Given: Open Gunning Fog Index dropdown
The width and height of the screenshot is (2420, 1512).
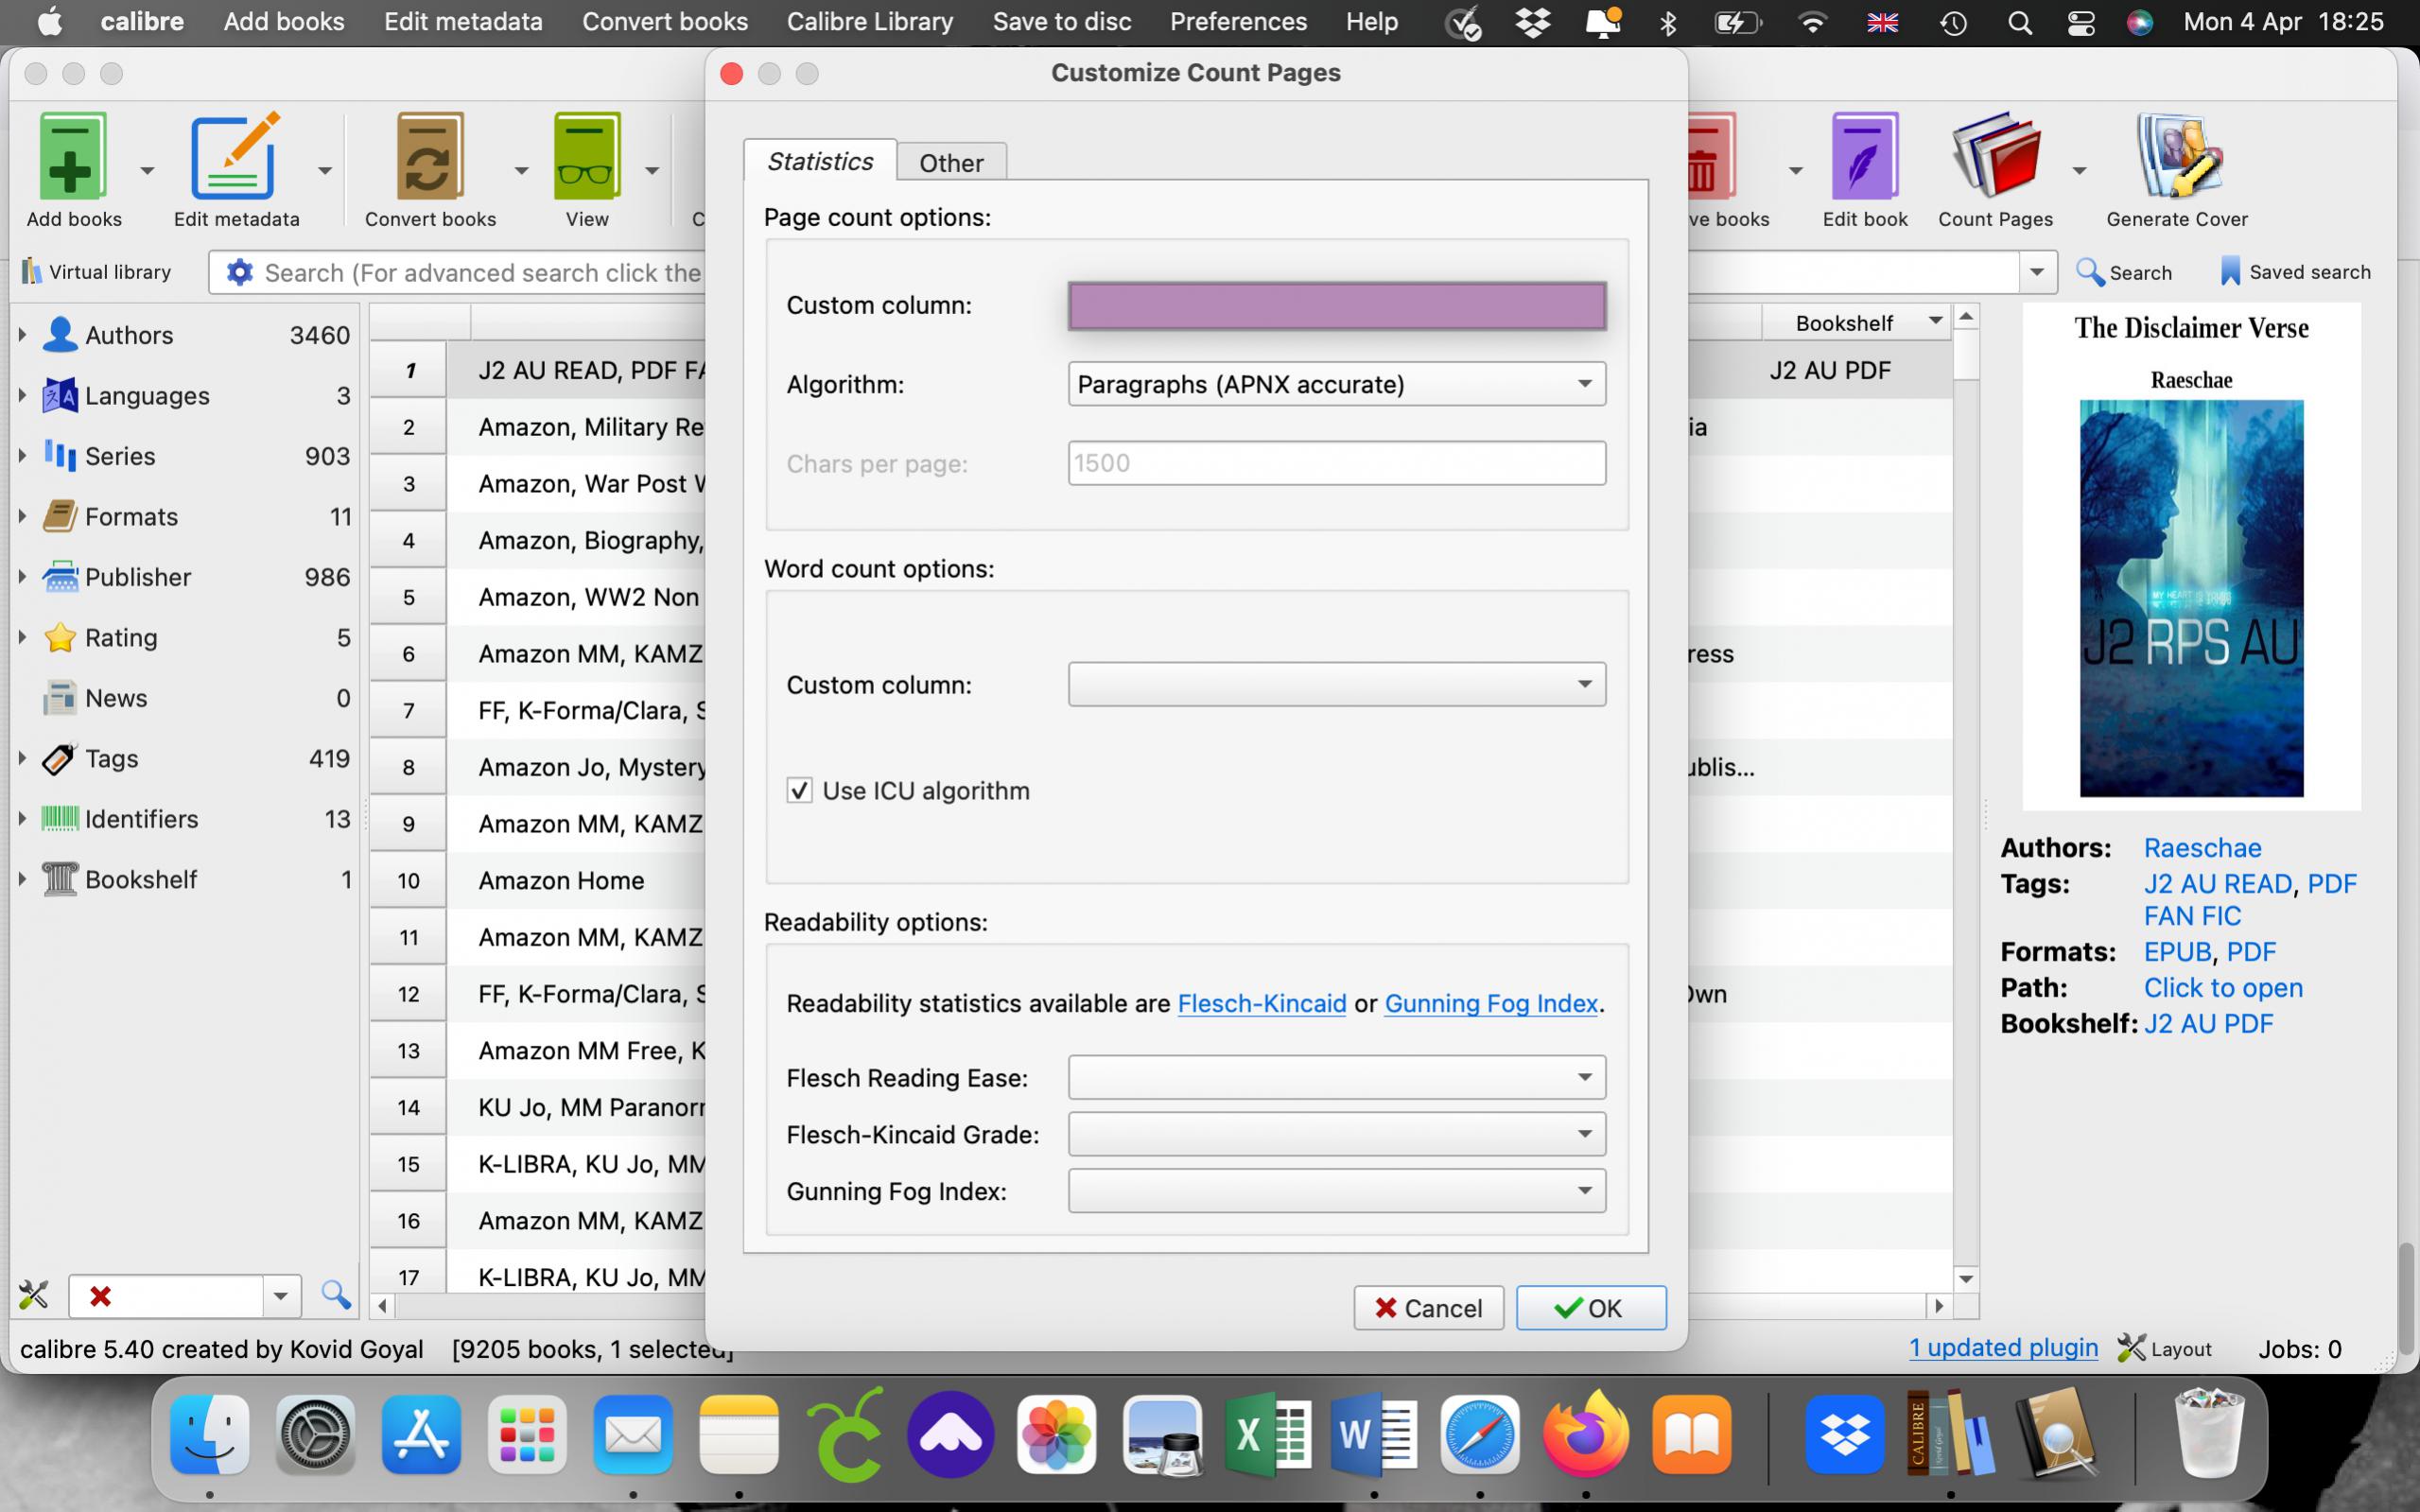Looking at the screenshot, I should point(1336,1190).
